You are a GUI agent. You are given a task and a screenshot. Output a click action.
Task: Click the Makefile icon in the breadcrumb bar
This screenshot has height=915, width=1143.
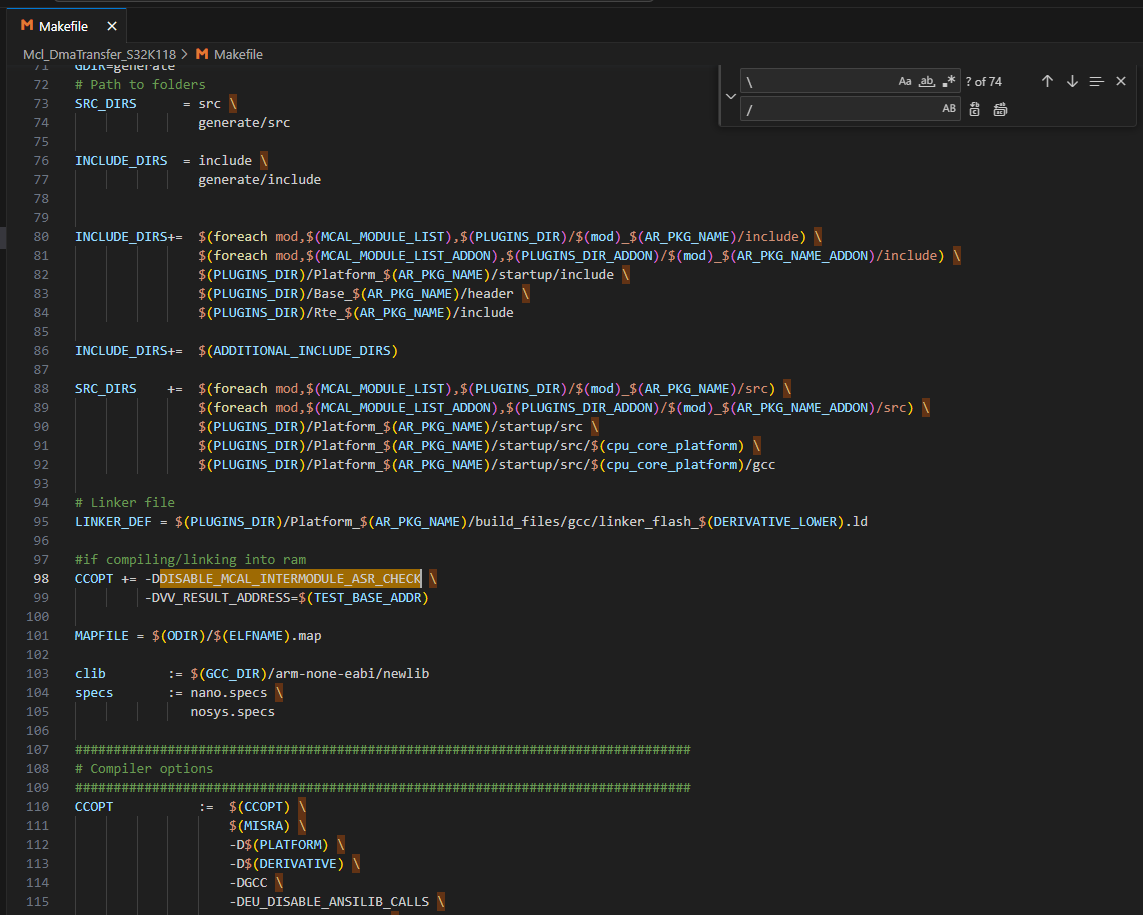click(x=200, y=54)
